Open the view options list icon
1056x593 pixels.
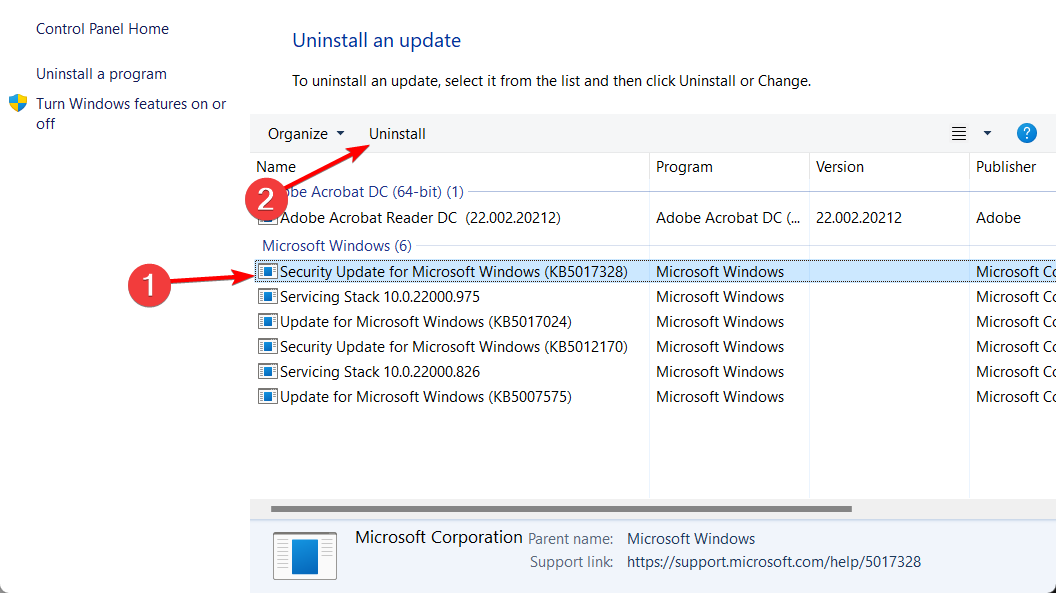pos(959,134)
